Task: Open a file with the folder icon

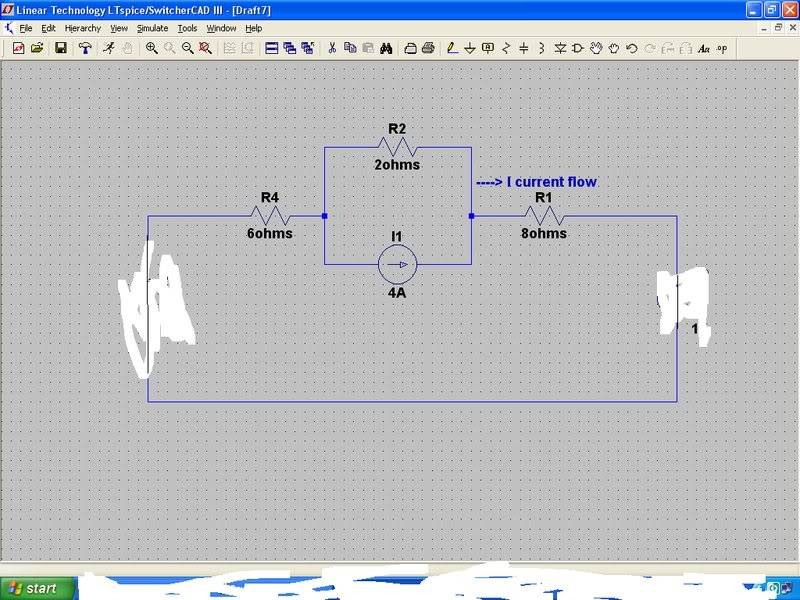Action: click(37, 48)
